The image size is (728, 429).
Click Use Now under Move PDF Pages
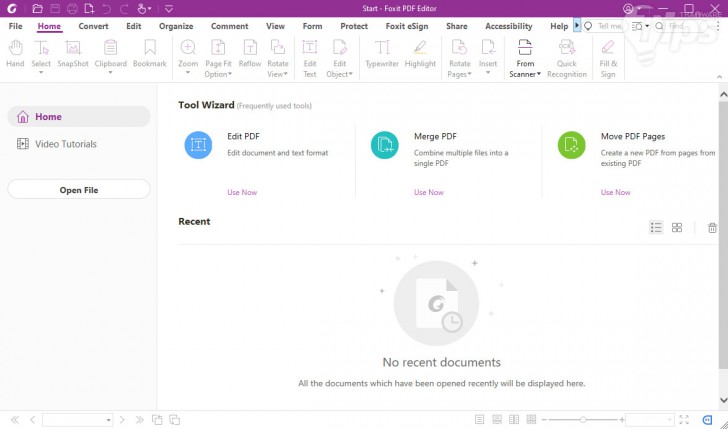616,192
